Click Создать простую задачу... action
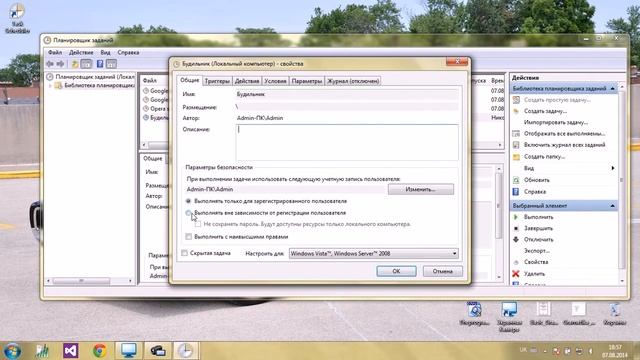640x360 pixels. [558, 100]
